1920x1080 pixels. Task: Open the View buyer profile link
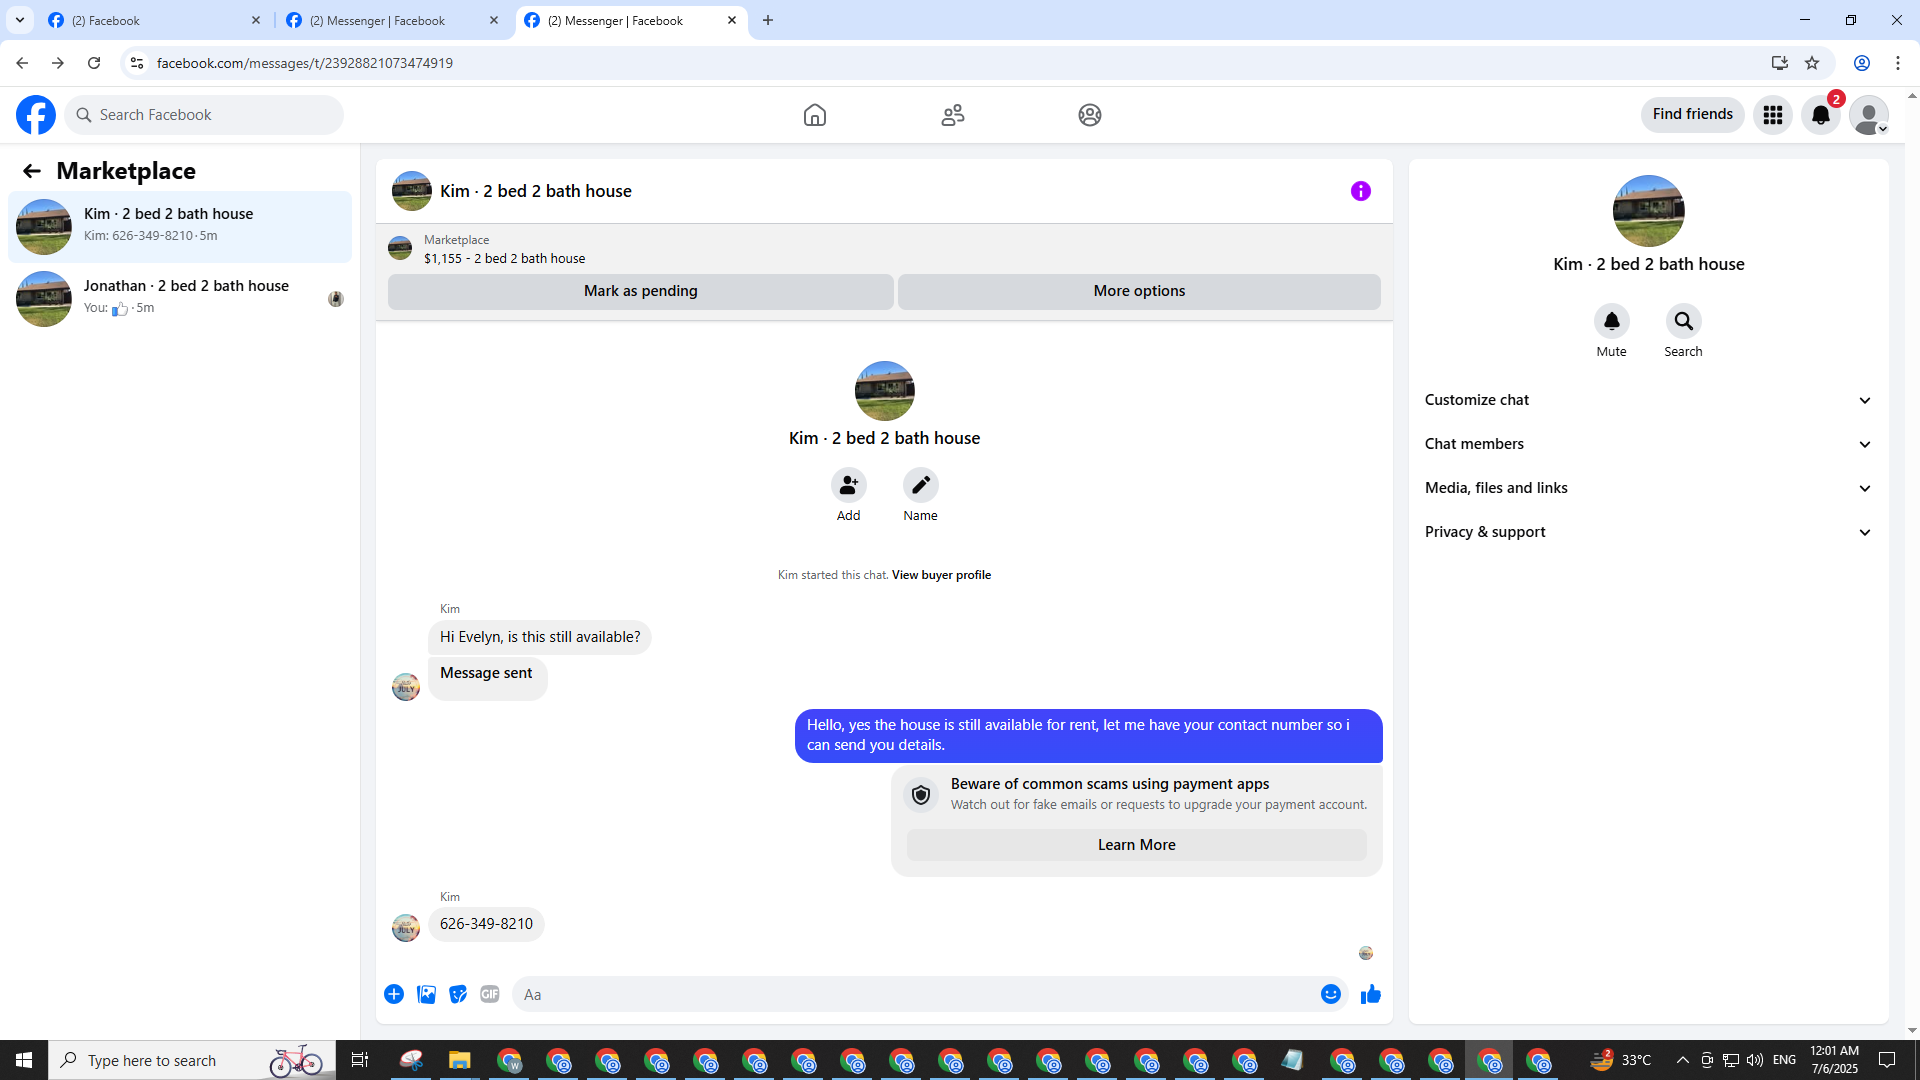[941, 575]
